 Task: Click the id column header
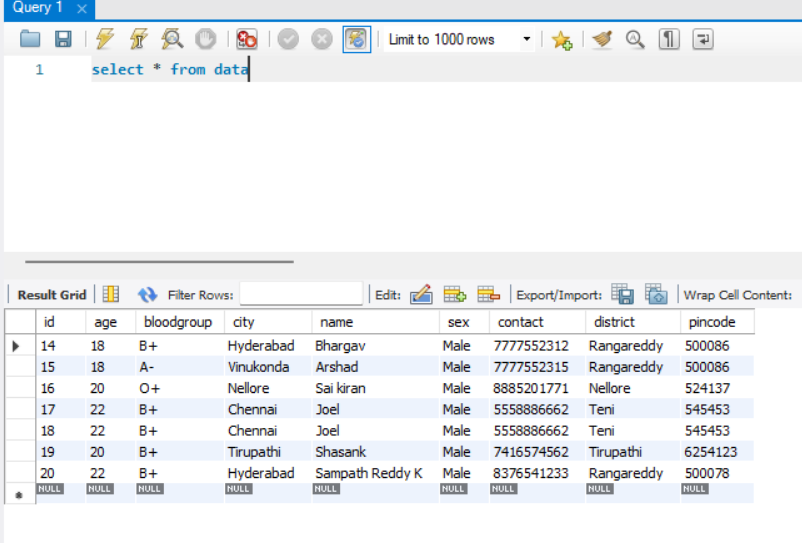pyautogui.click(x=61, y=322)
